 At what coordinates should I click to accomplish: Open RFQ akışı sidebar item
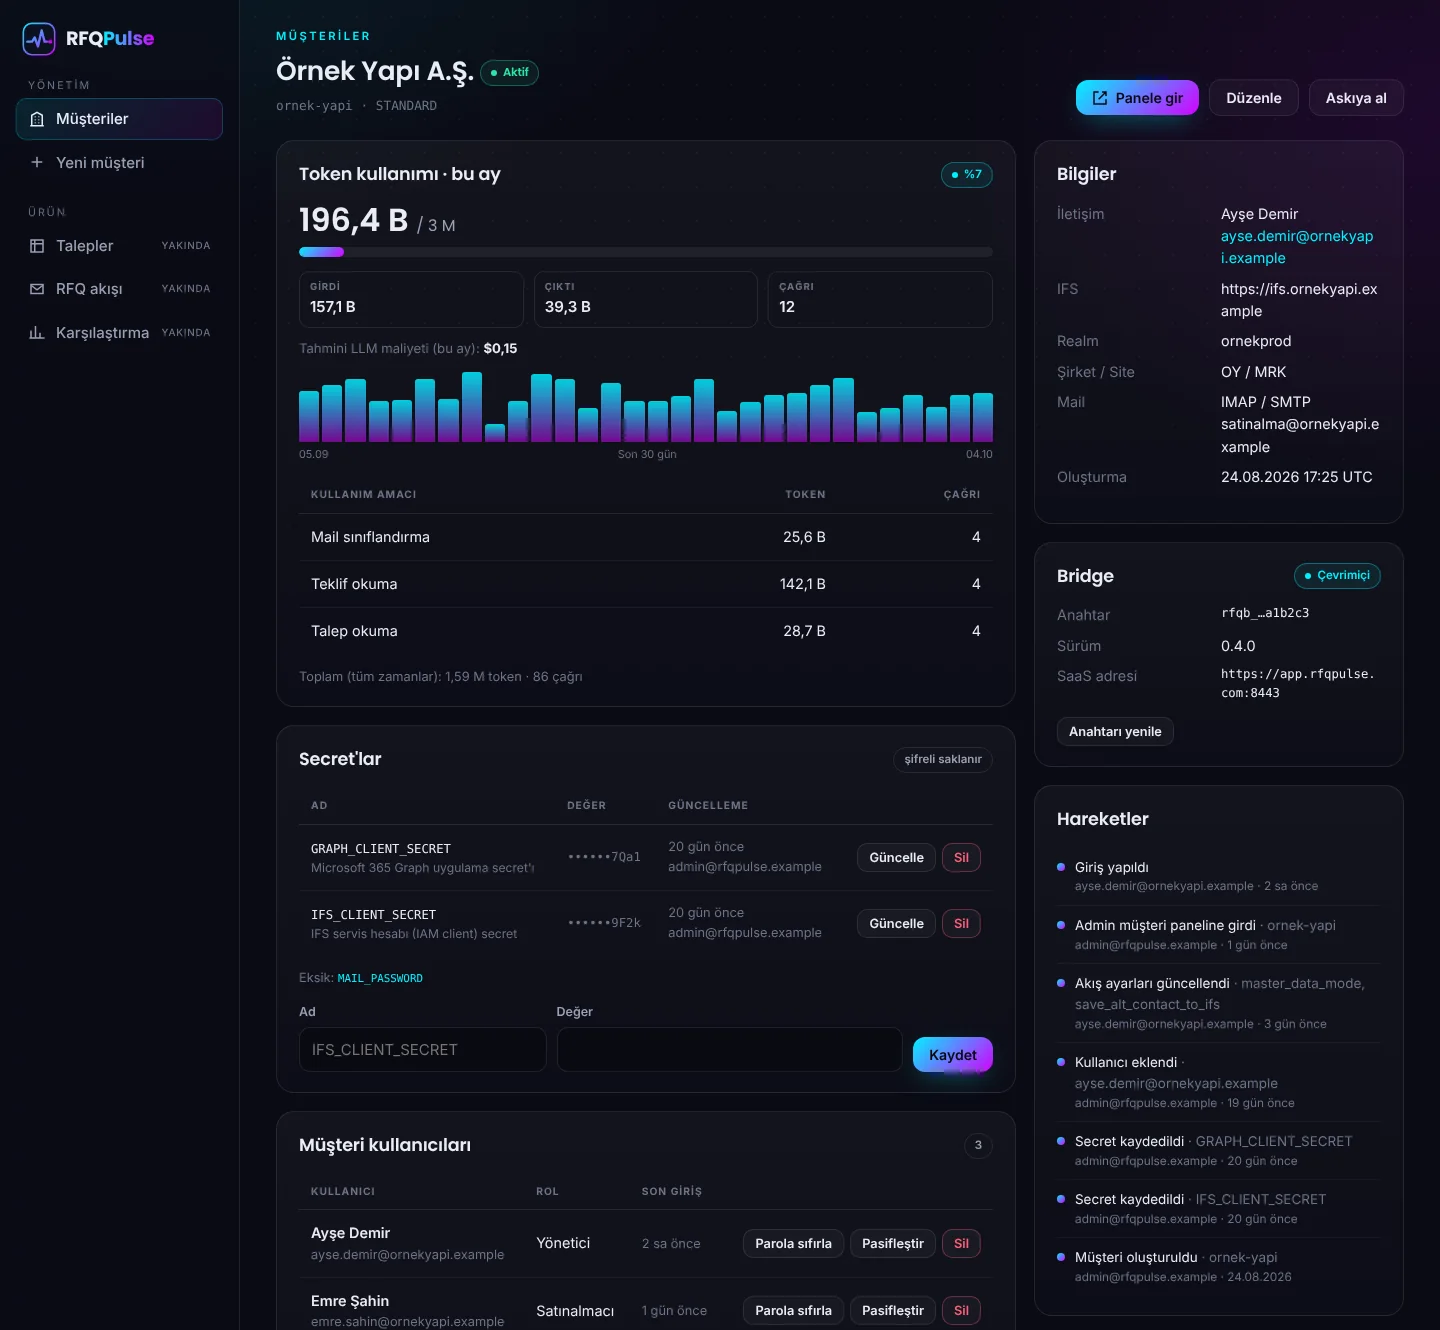pos(119,289)
